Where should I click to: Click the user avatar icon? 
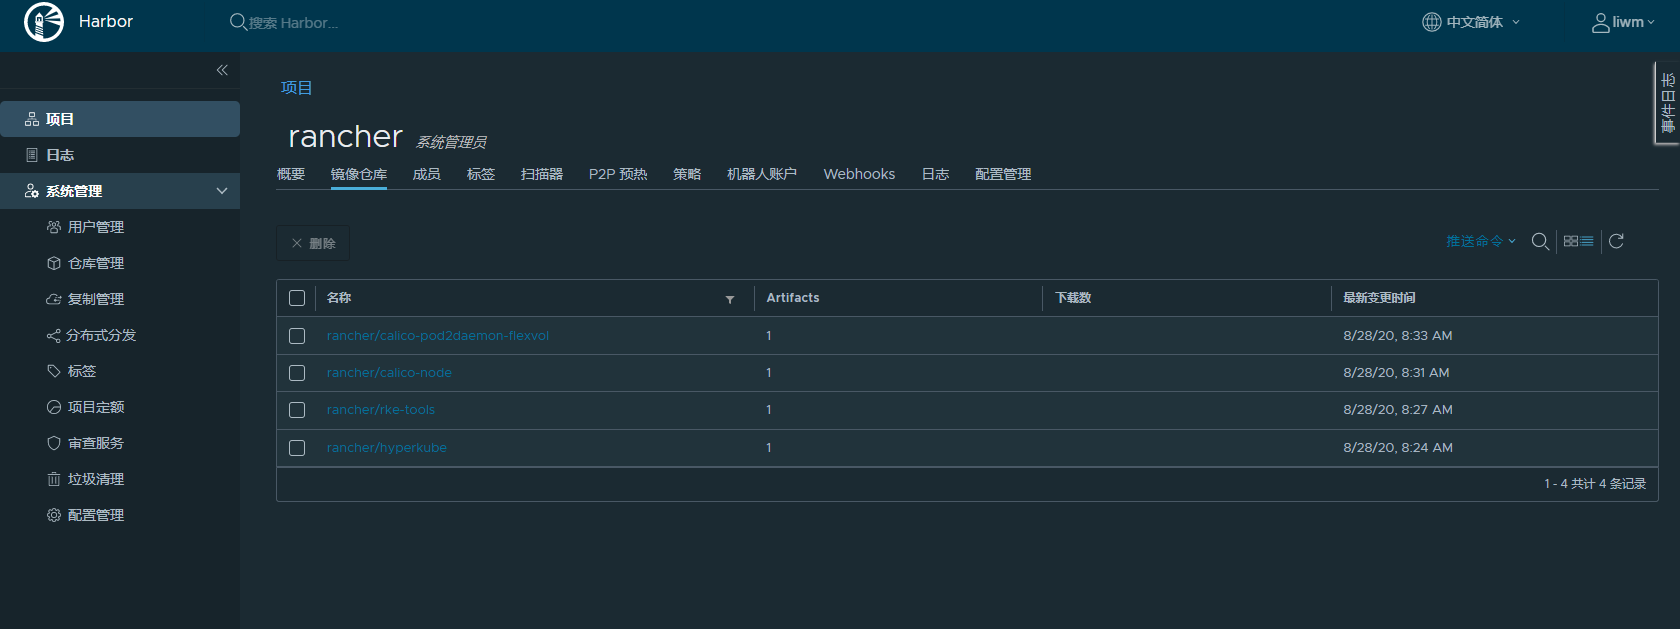pos(1601,22)
